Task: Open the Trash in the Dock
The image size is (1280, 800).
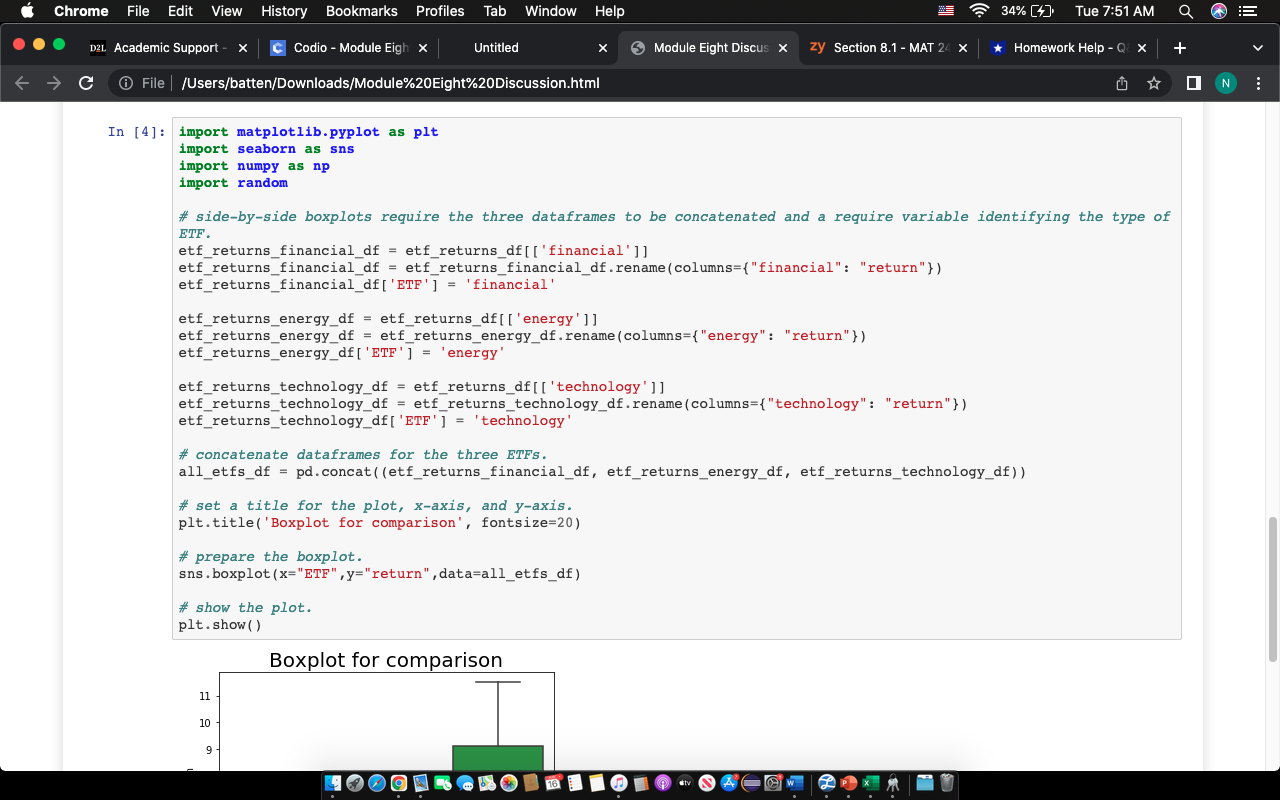Action: (x=945, y=784)
